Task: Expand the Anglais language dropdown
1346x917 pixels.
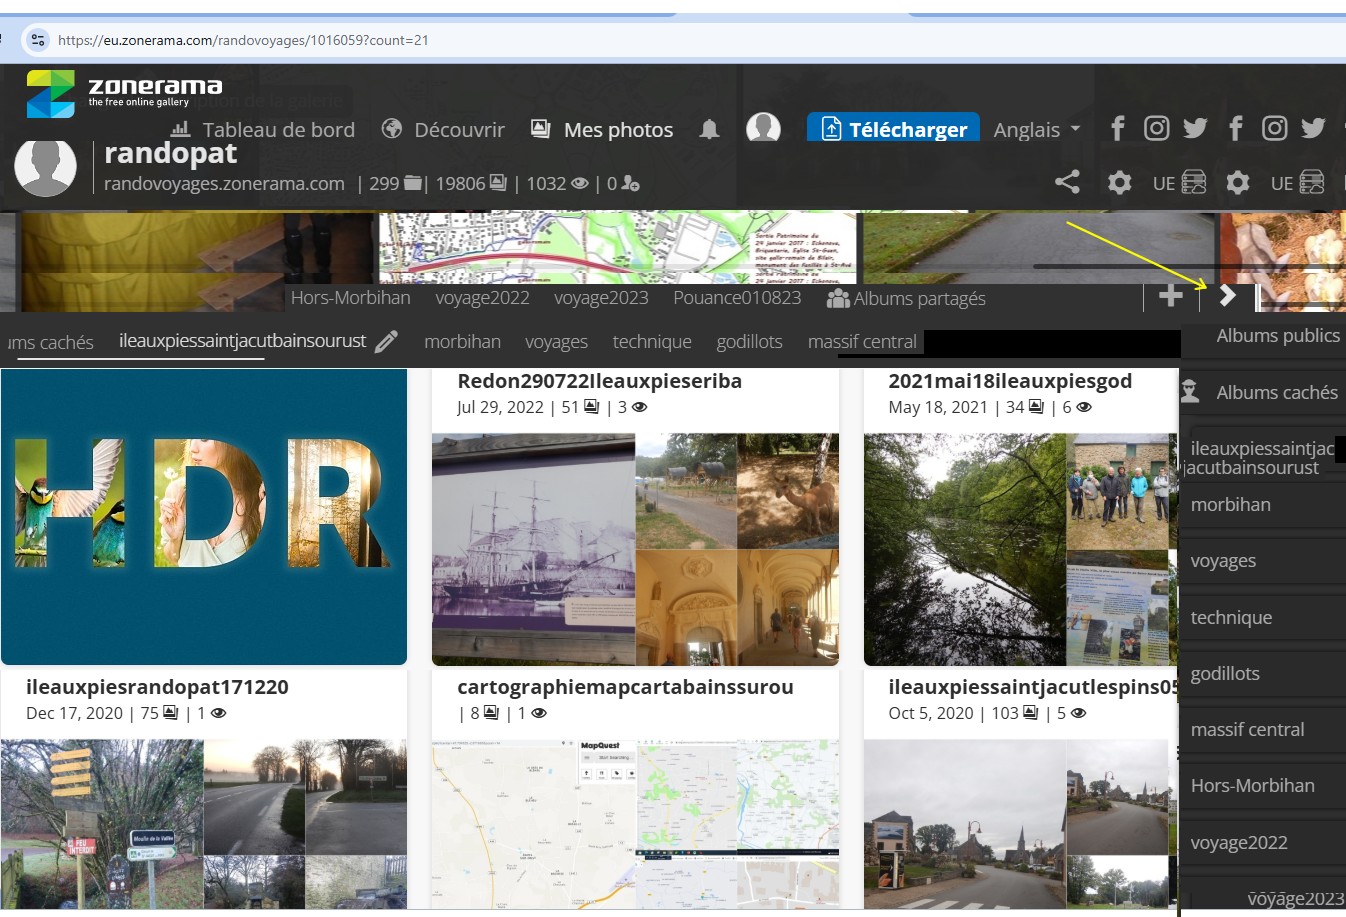Action: click(x=1037, y=130)
